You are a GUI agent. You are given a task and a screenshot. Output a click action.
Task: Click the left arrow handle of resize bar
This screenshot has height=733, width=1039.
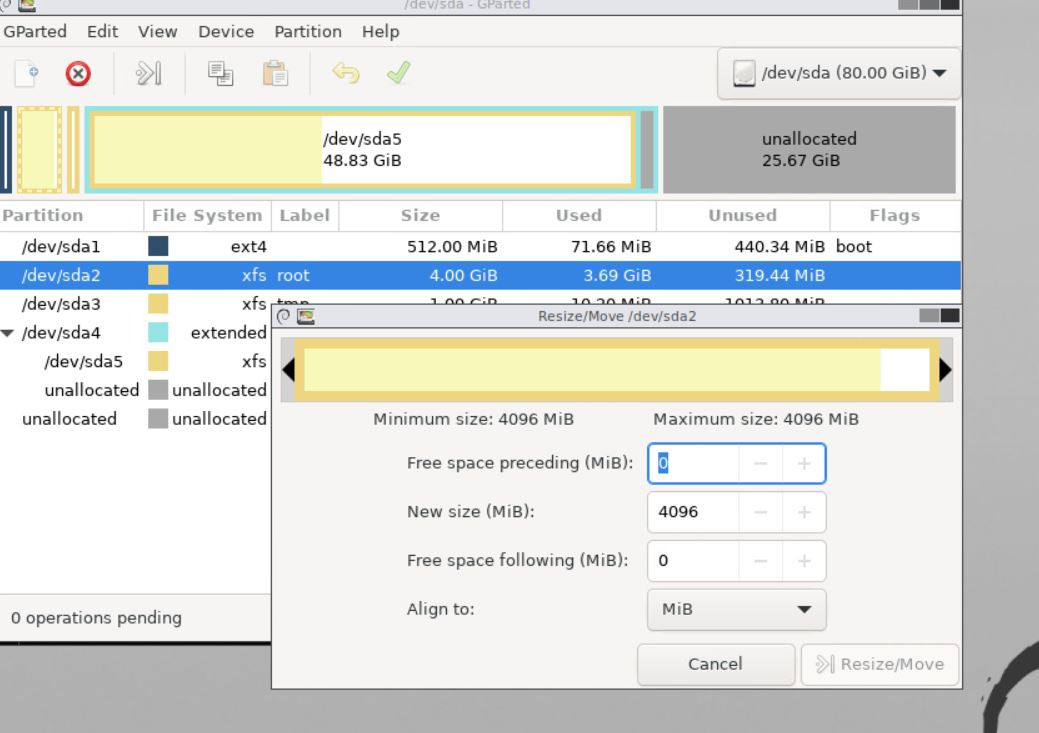click(288, 369)
